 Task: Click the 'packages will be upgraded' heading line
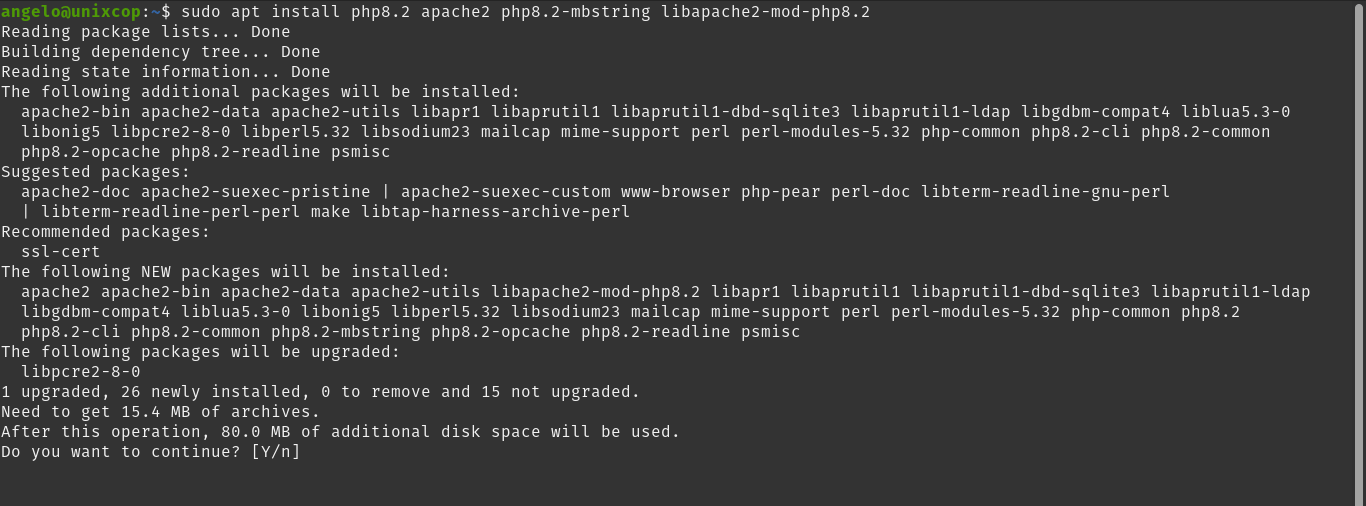(x=201, y=352)
